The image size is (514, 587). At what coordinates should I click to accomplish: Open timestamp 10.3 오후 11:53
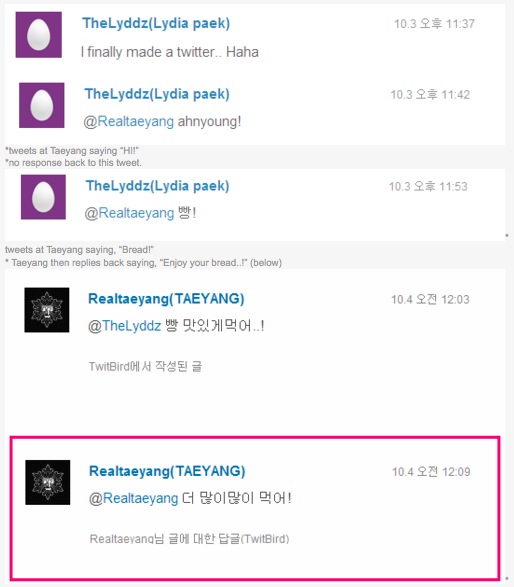pyautogui.click(x=428, y=186)
